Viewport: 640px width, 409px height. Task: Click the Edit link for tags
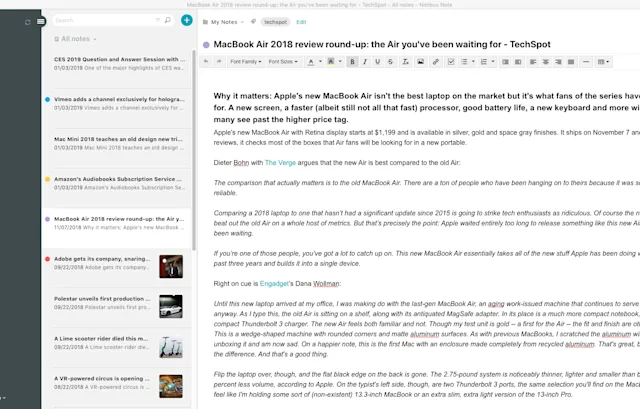[x=301, y=22]
